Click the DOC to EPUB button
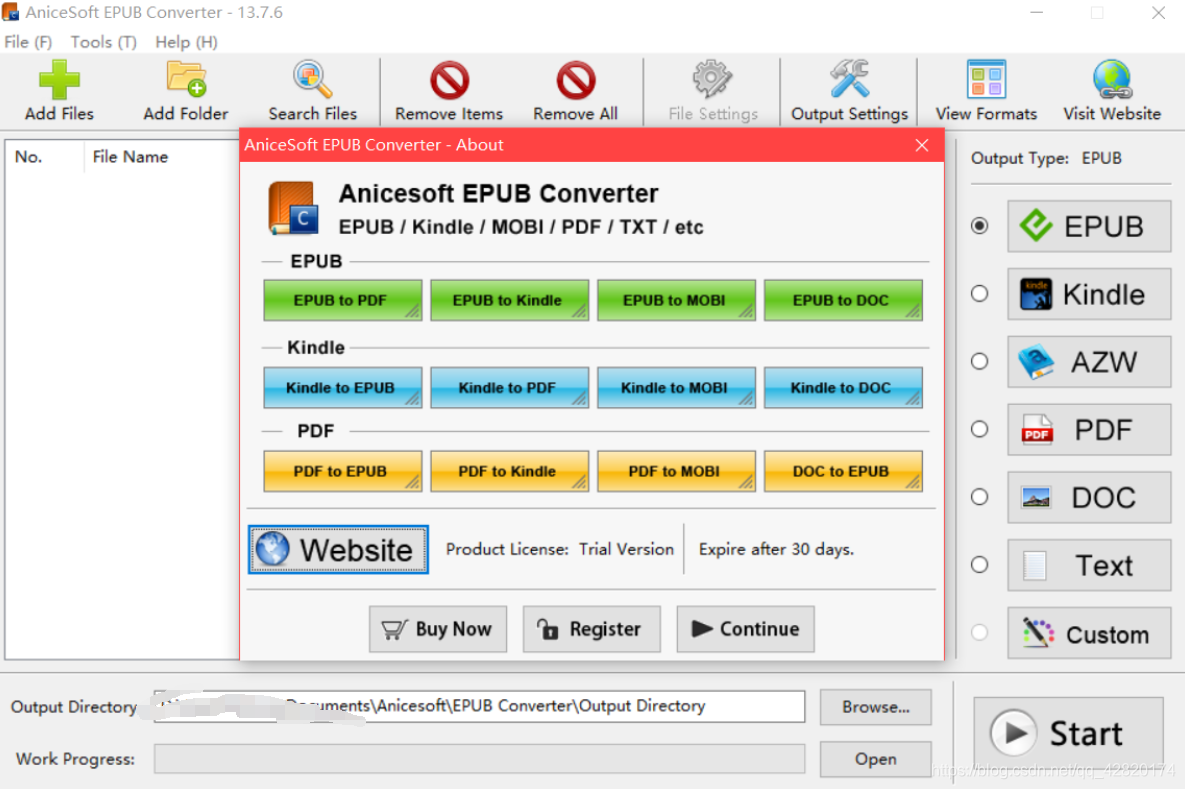The image size is (1185, 789). coord(843,472)
